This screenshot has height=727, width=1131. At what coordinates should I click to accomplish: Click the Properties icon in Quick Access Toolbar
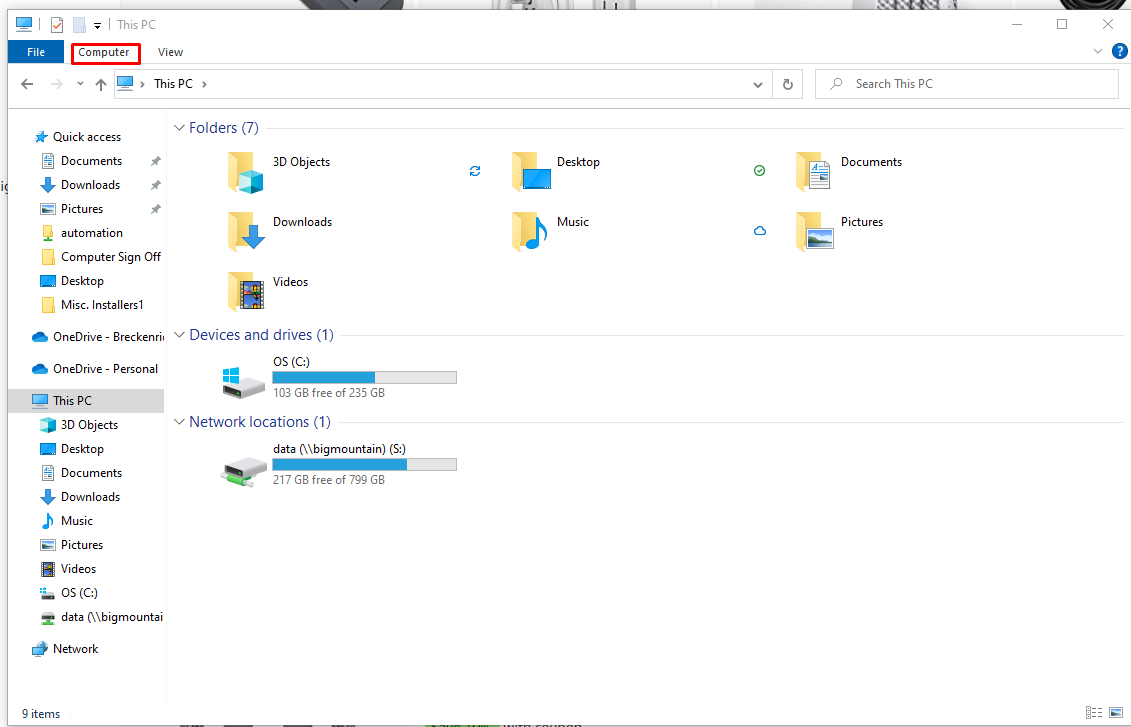tap(57, 24)
